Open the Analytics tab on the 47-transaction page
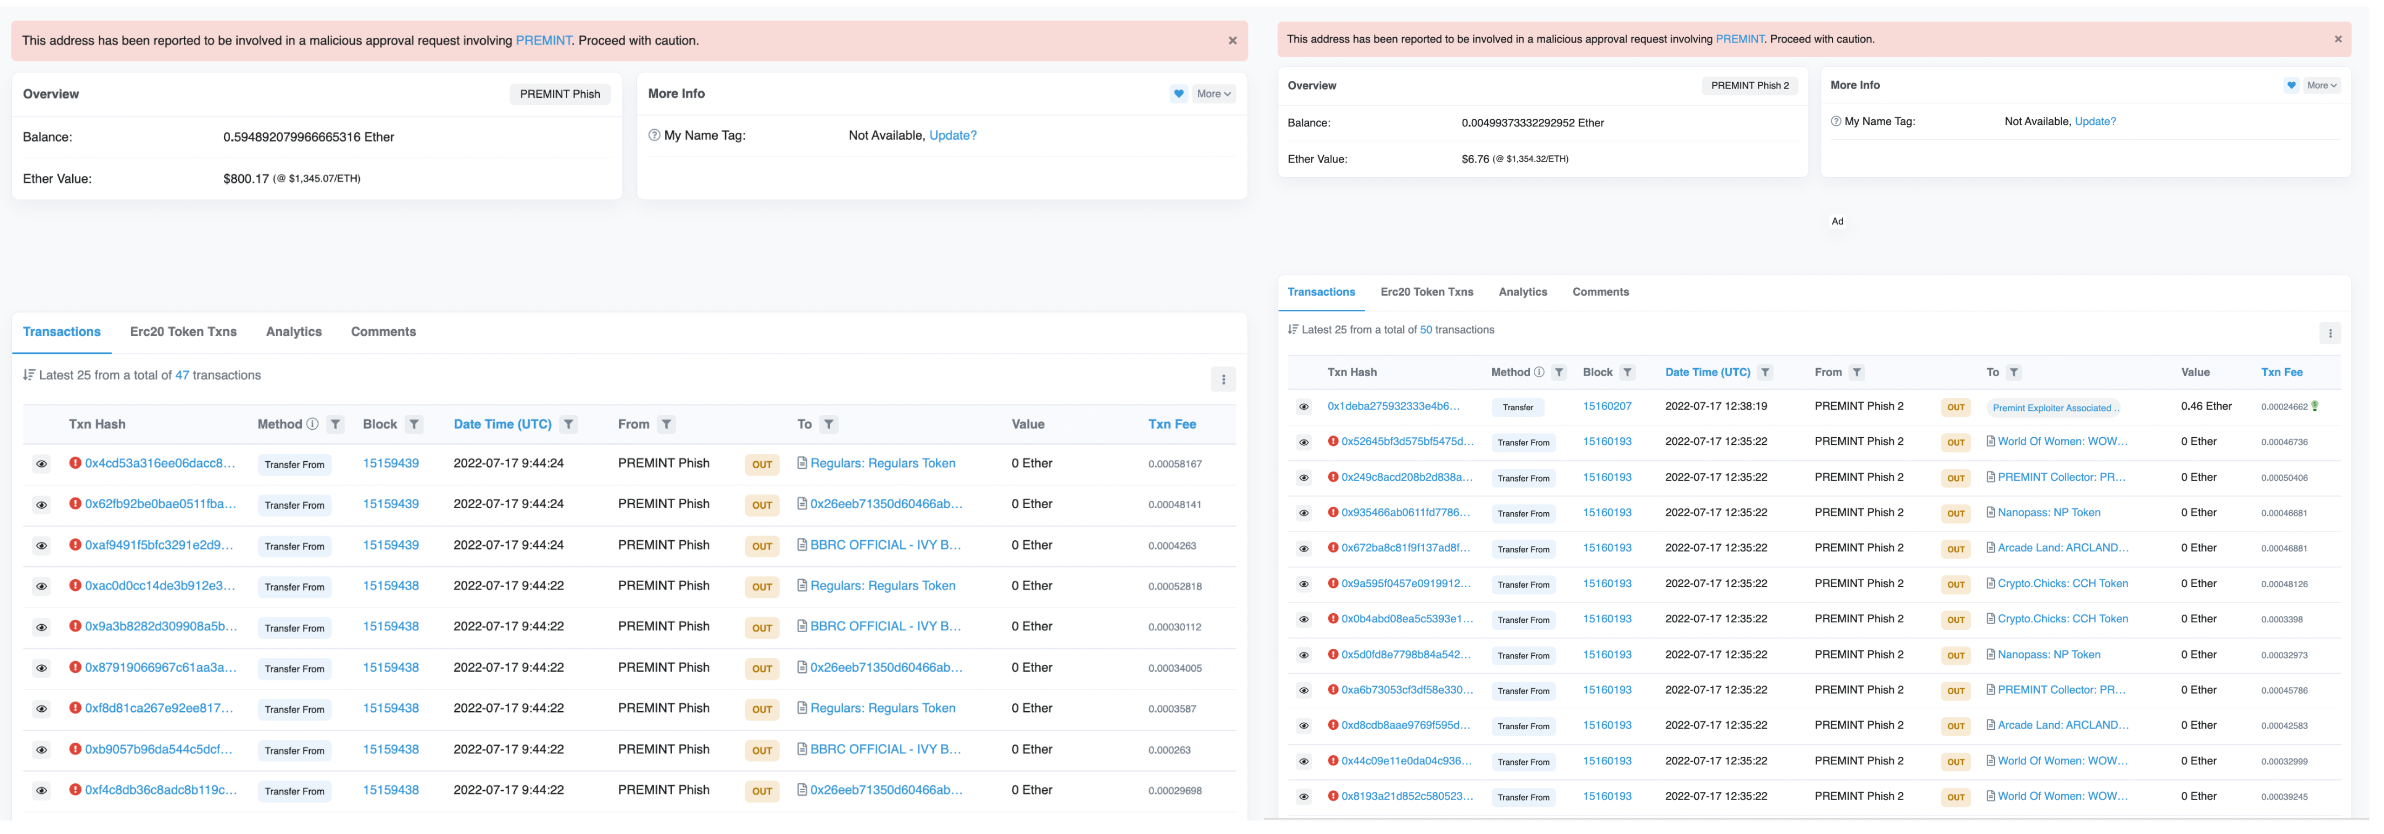The width and height of the screenshot is (2384, 834). 294,332
